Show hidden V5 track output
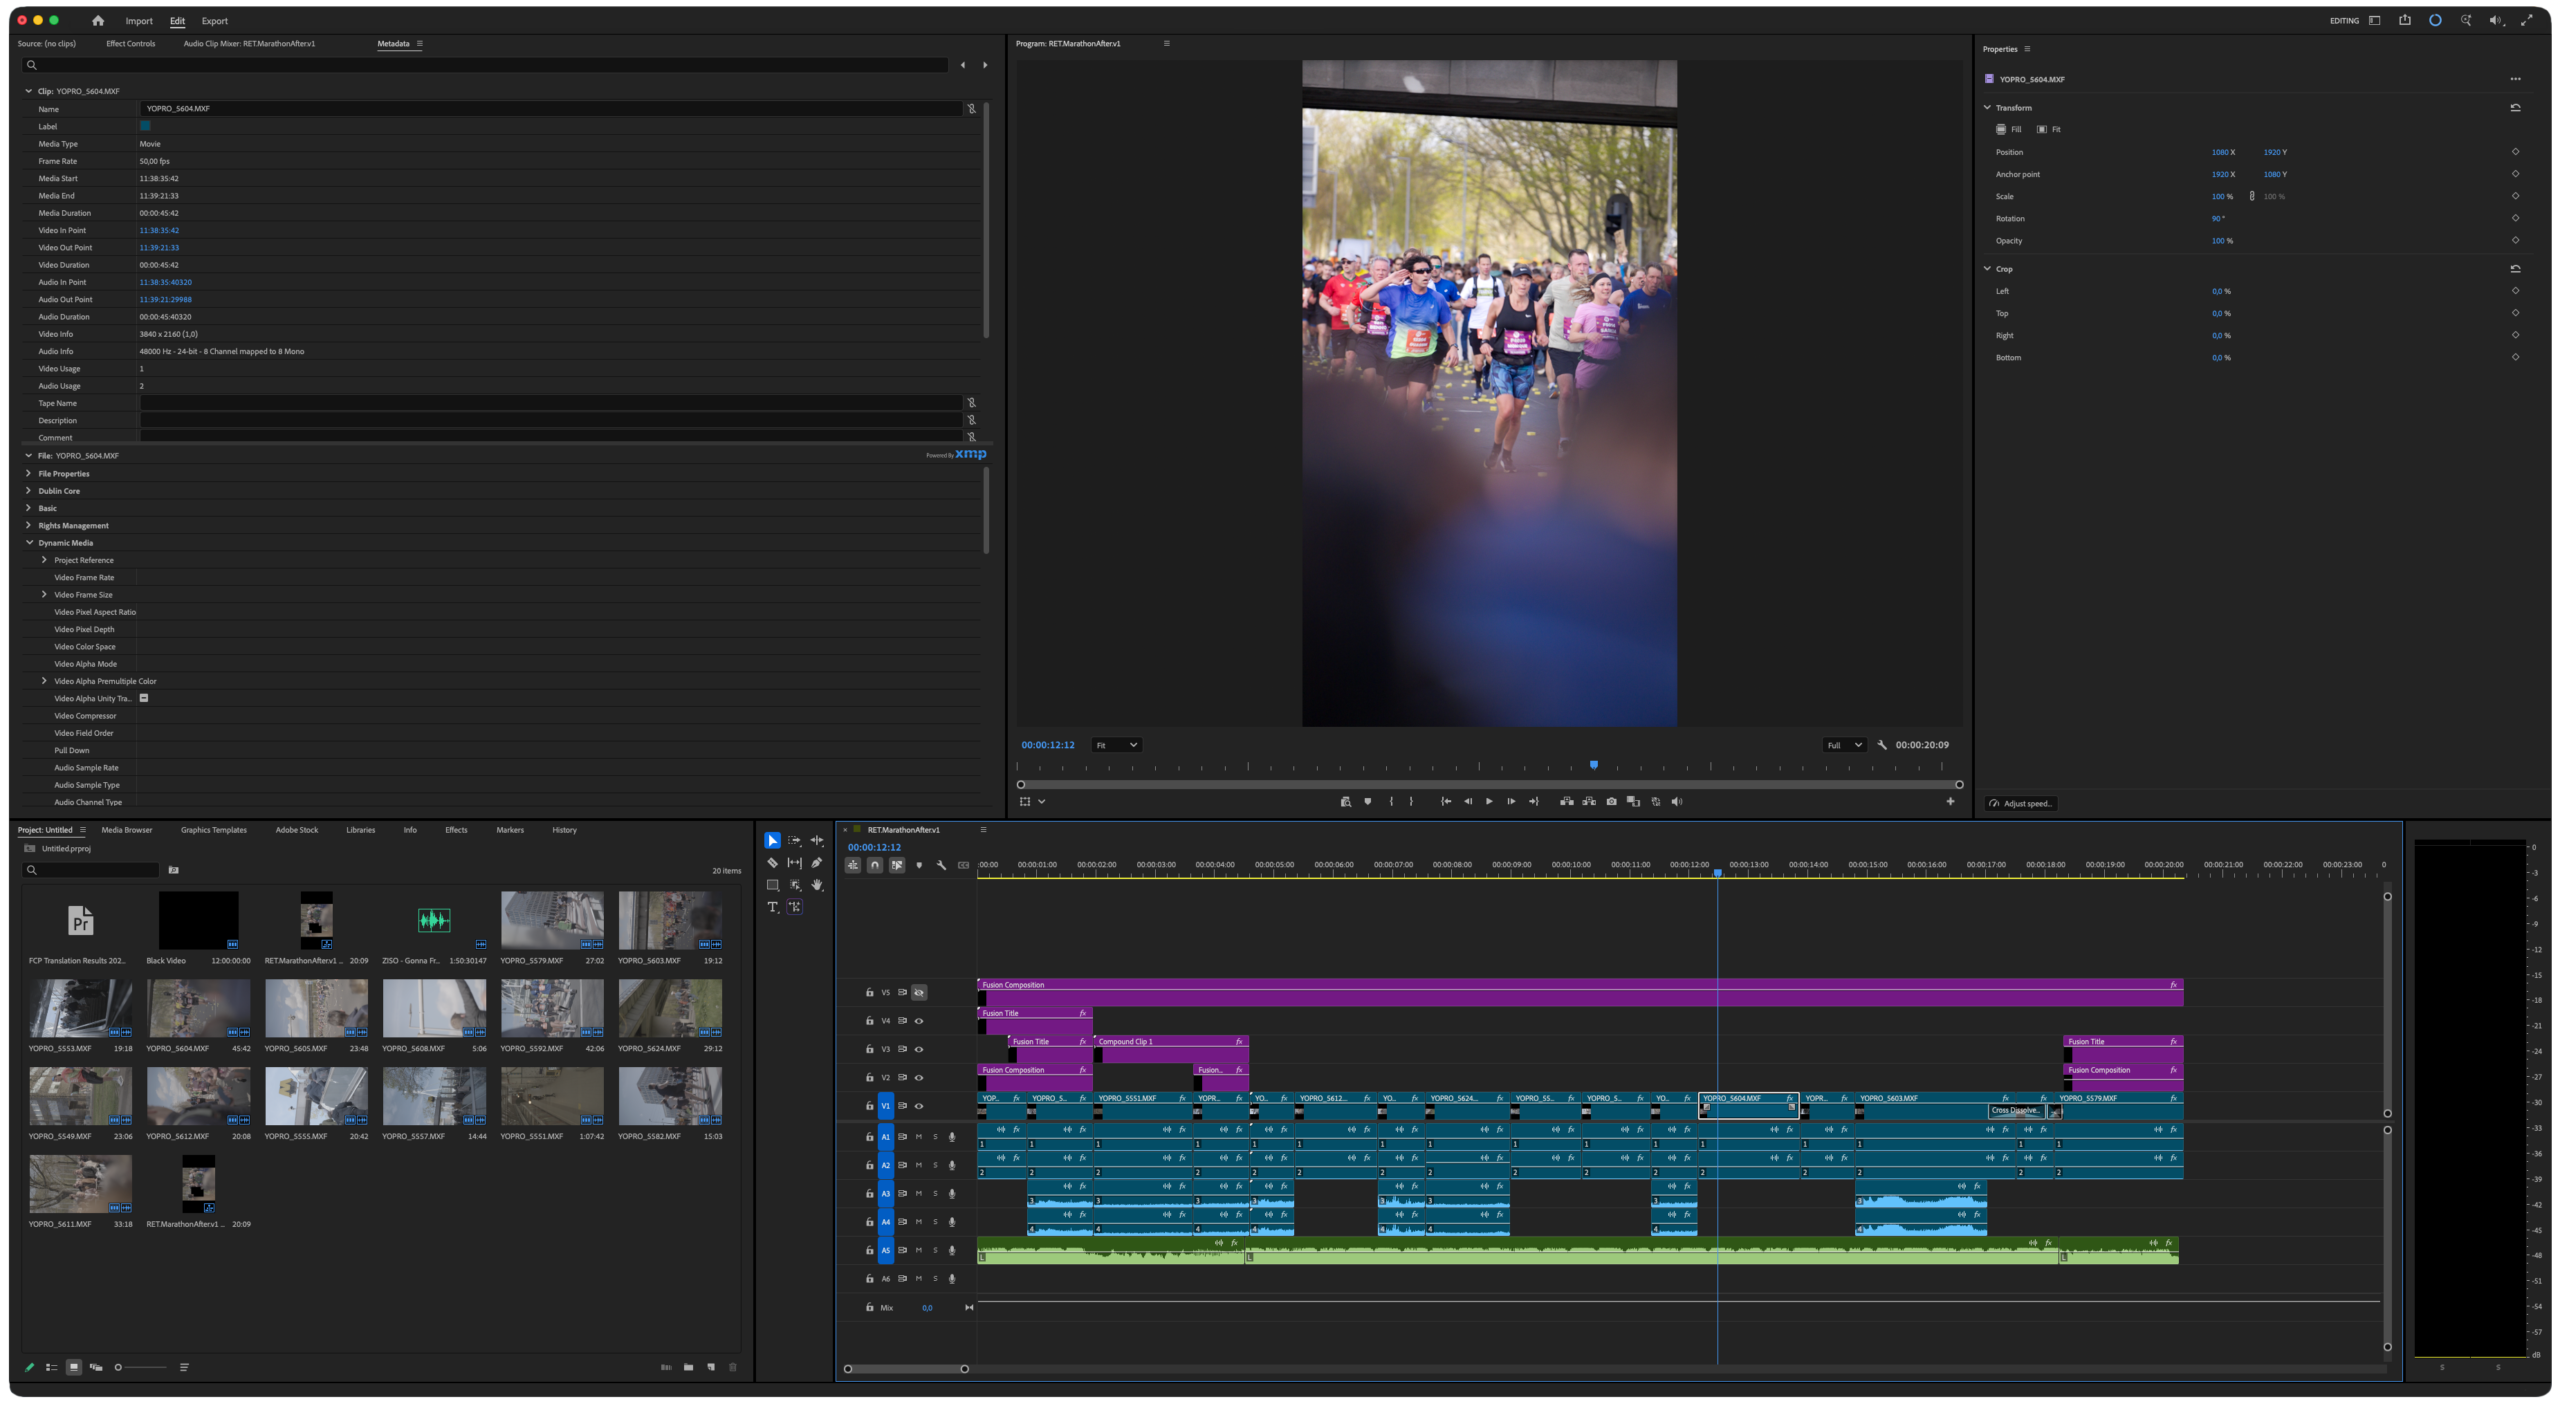This screenshot has width=2560, height=1406. pos(919,993)
